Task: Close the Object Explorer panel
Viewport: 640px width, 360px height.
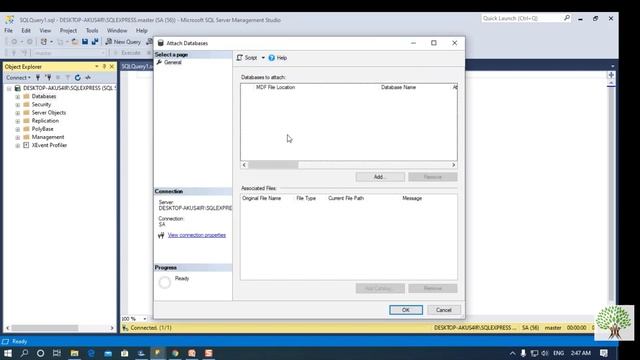Action: coord(112,67)
